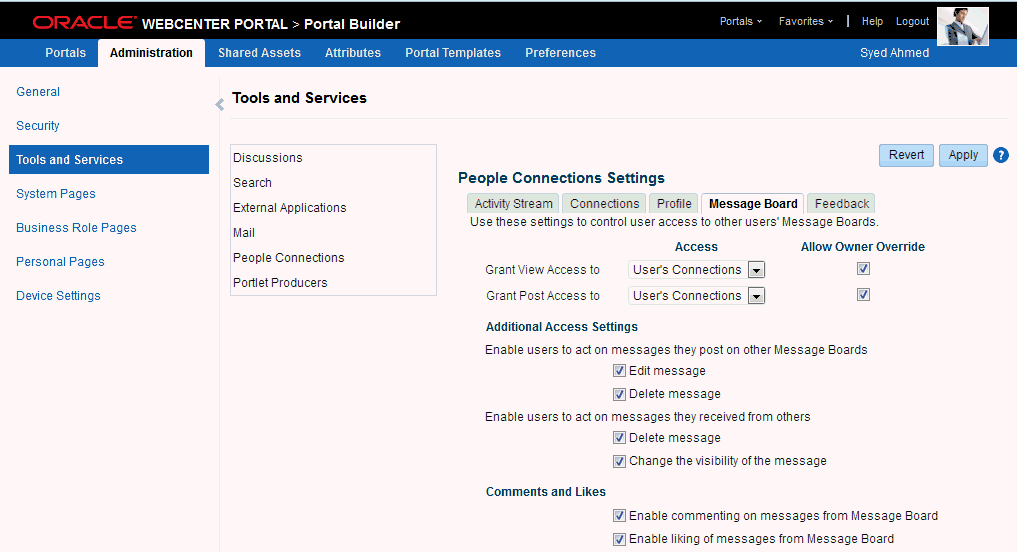
Task: Open Device Settings in sidebar
Action: tap(58, 296)
